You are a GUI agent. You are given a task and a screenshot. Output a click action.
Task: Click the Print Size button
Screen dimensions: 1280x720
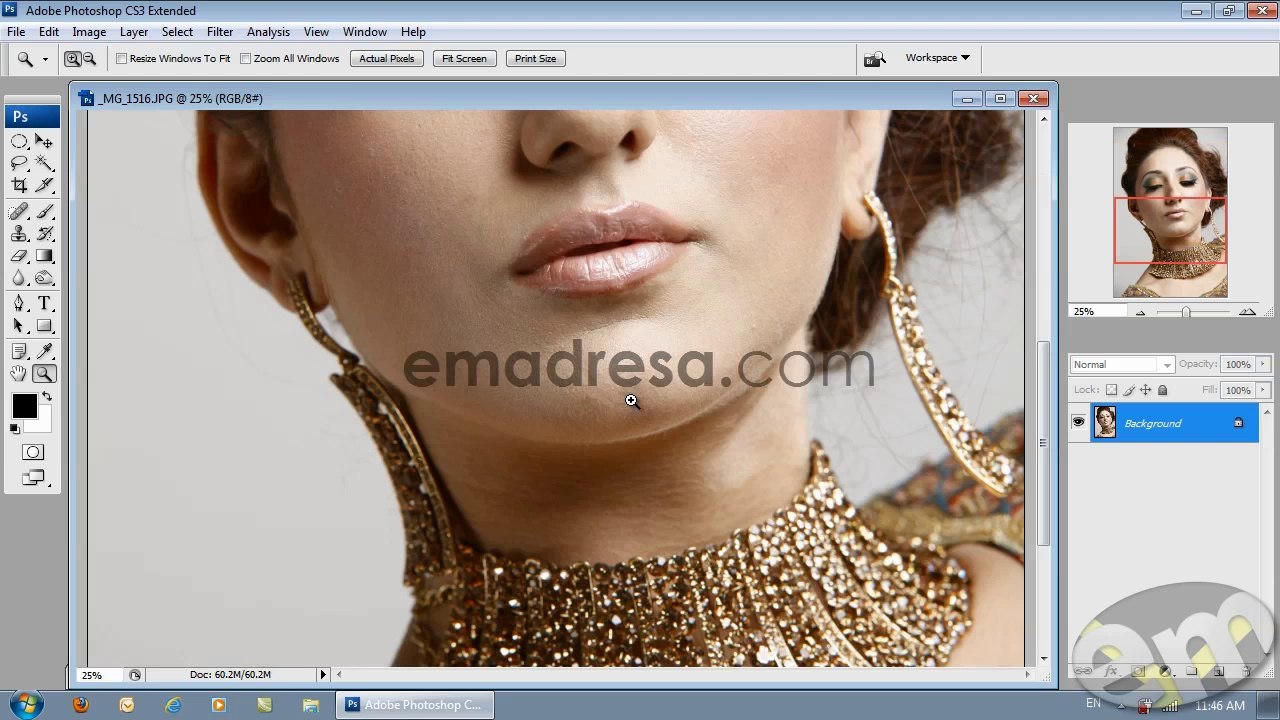pos(535,59)
